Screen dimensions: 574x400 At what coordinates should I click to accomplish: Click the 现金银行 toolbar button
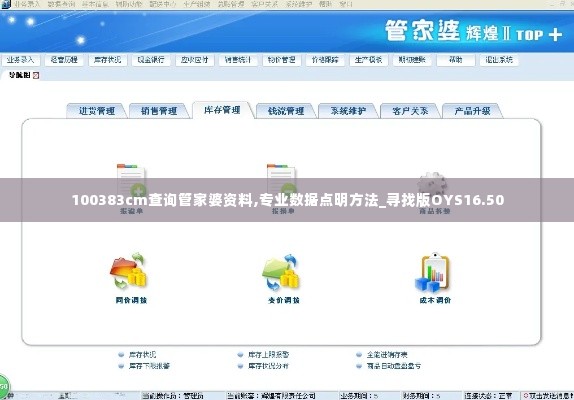coord(151,60)
